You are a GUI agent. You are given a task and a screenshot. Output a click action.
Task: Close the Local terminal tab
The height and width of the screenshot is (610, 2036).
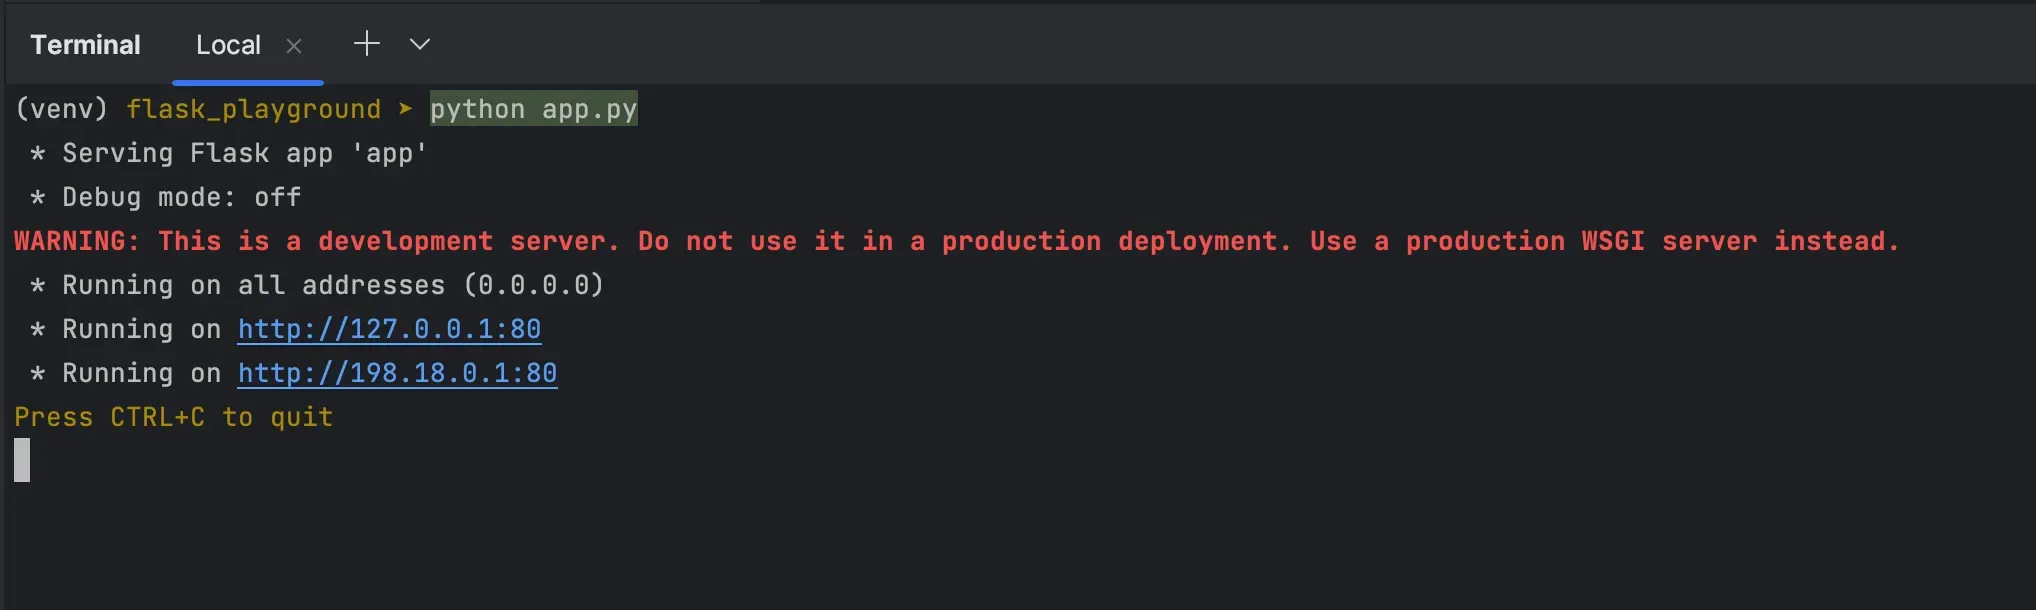click(294, 46)
